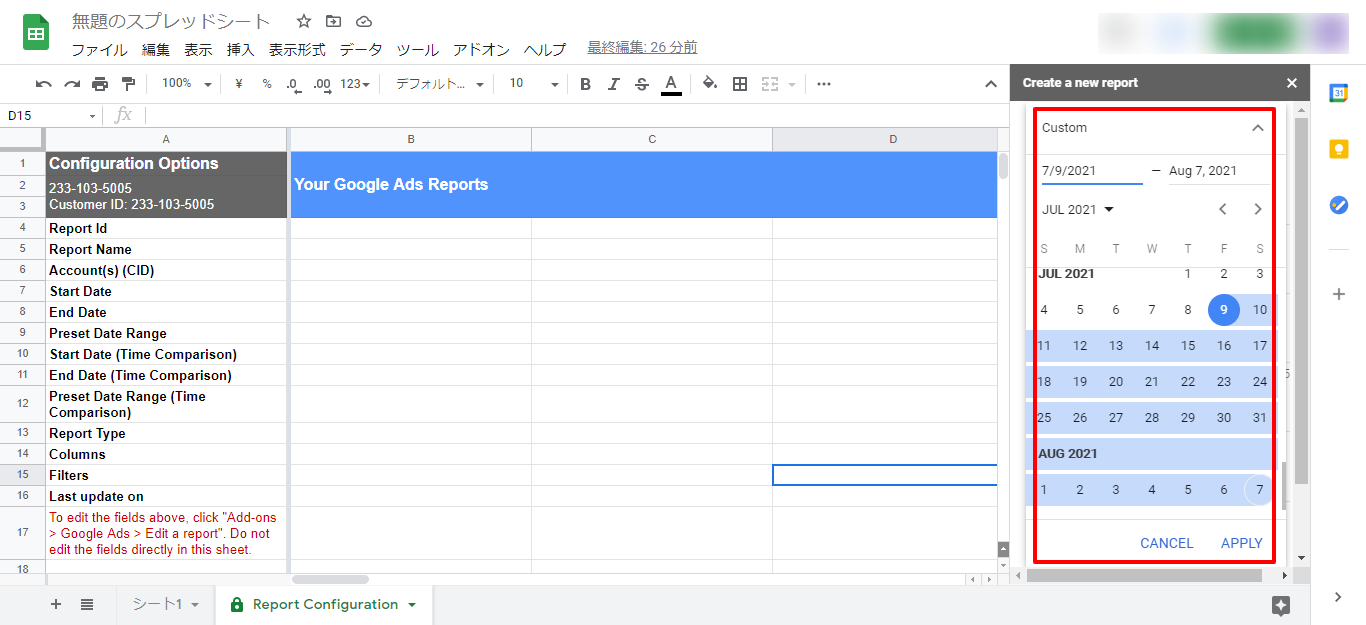Move document to folder icon
This screenshot has height=625, width=1366.
pos(333,21)
